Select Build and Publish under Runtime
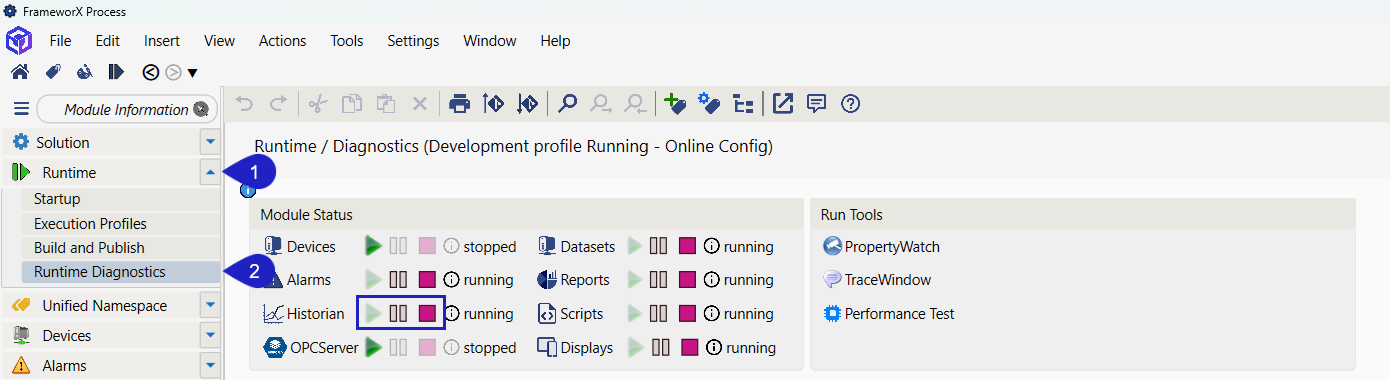The height and width of the screenshot is (380, 1390). point(121,248)
